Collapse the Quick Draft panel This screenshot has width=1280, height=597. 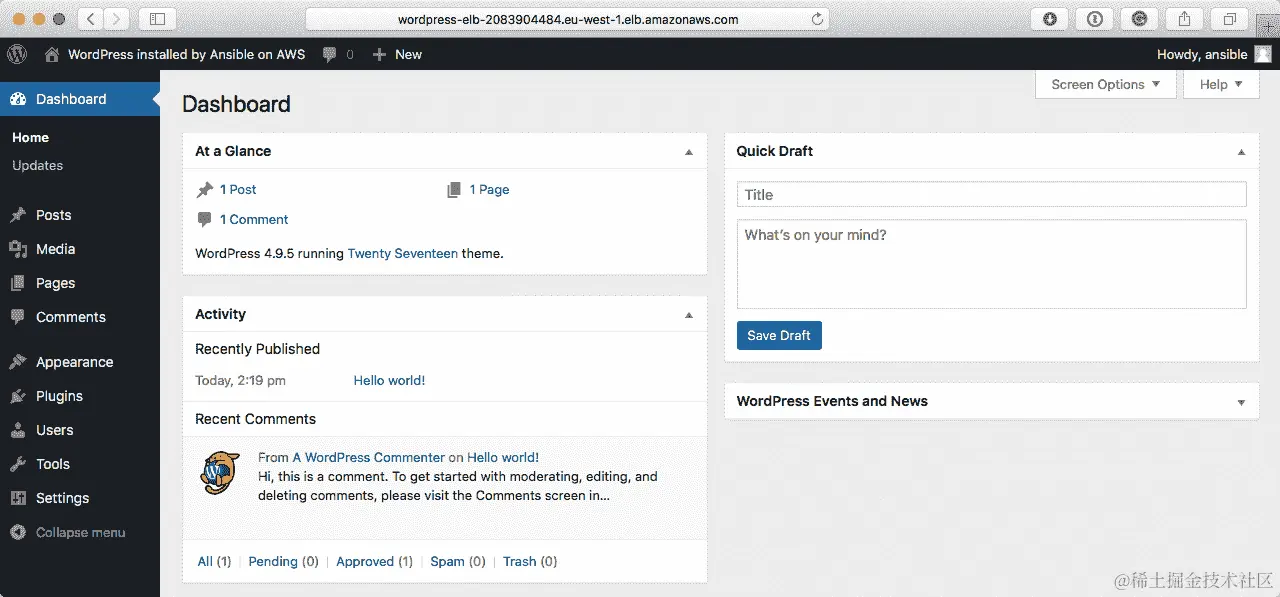pyautogui.click(x=1241, y=152)
